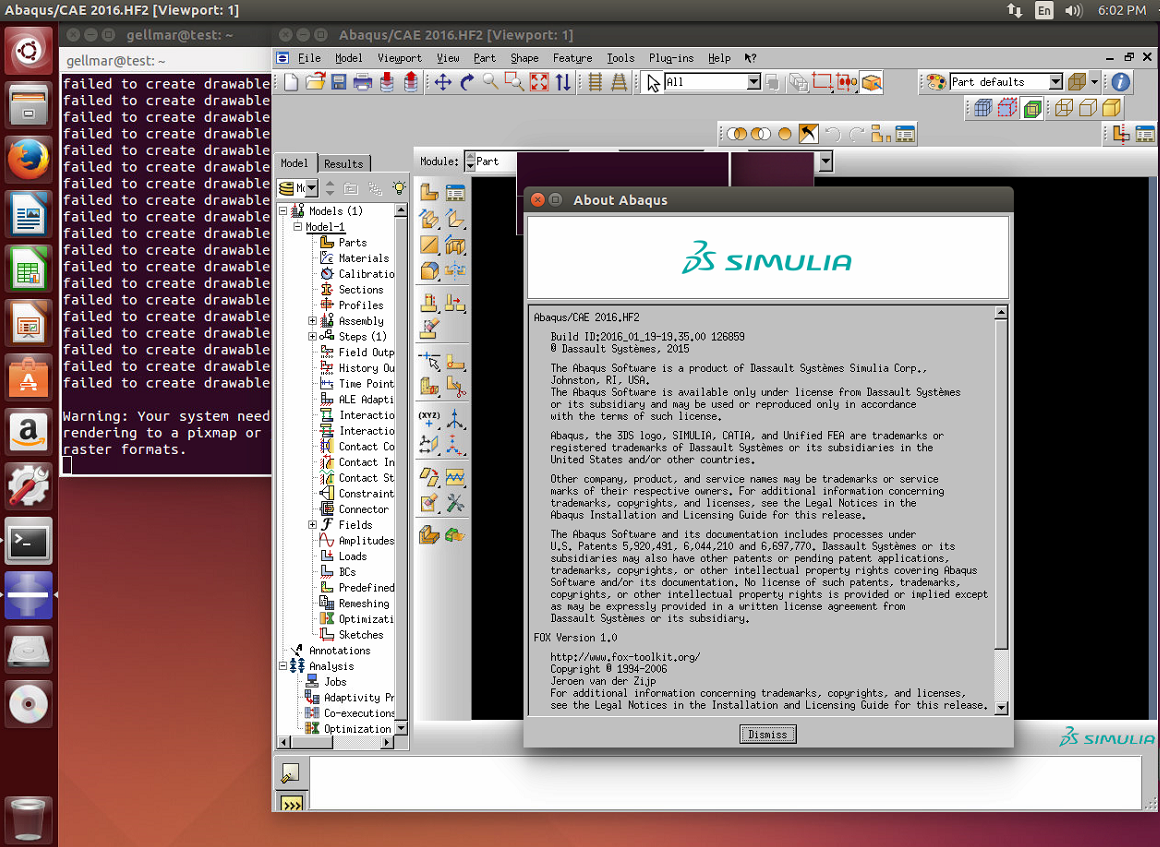
Task: Click the blue Query information icon
Action: click(x=1120, y=81)
